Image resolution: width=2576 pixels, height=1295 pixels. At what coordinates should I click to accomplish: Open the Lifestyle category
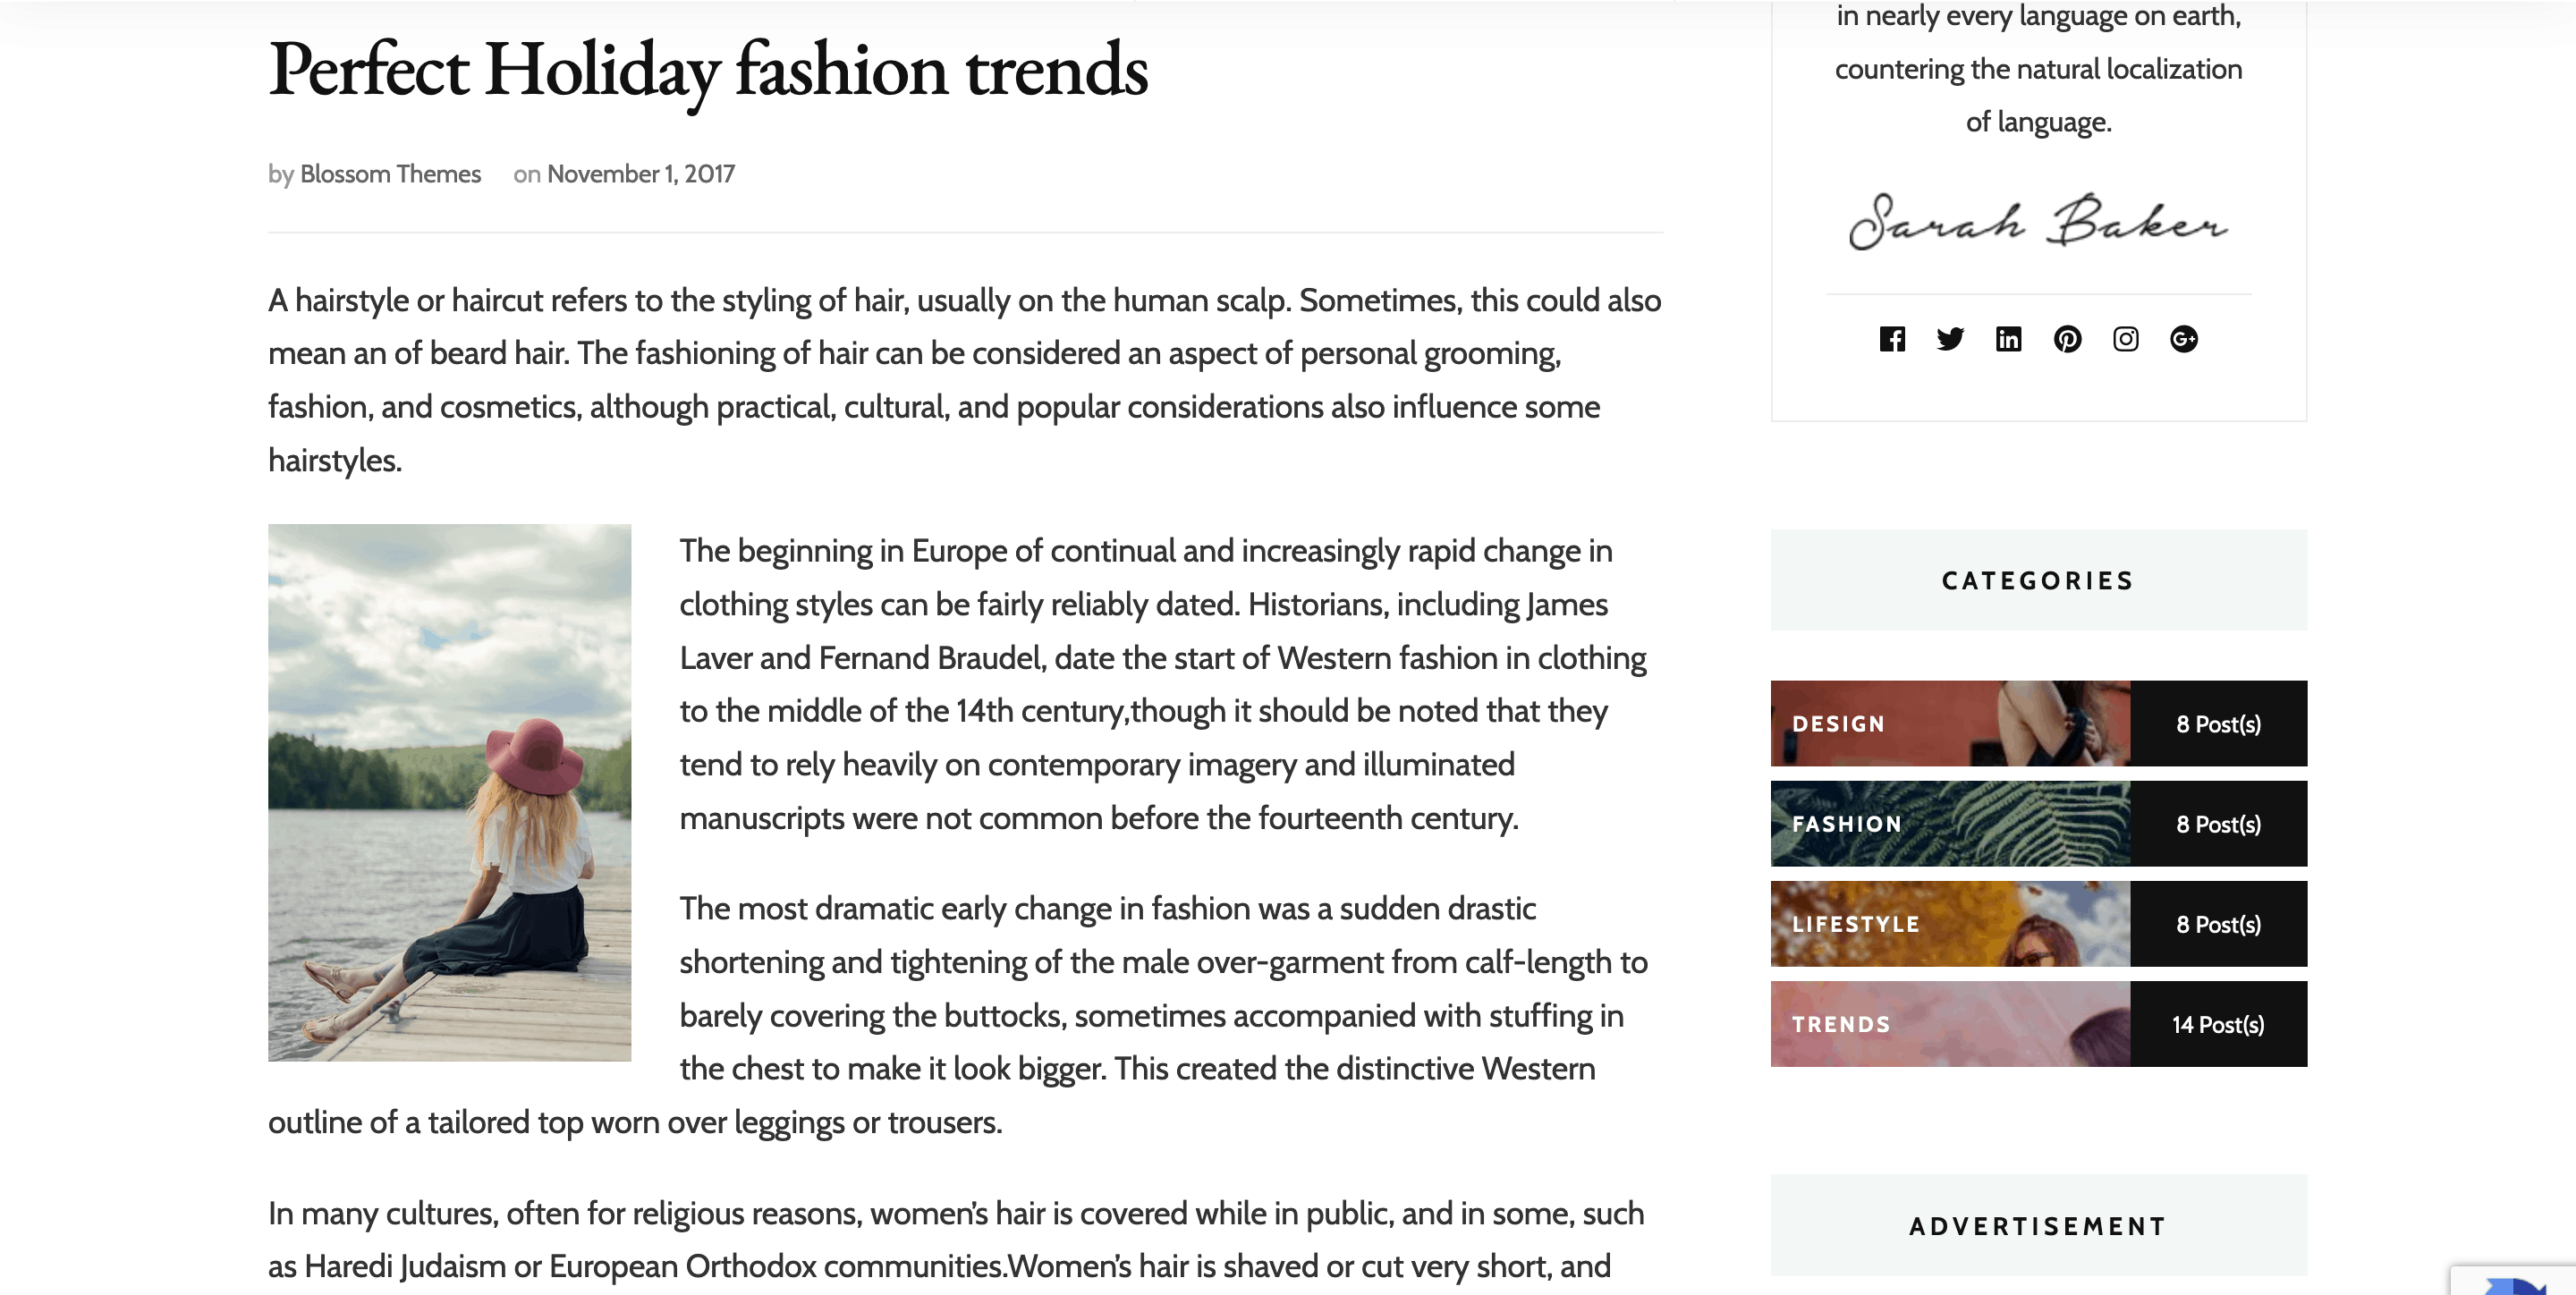point(1950,923)
